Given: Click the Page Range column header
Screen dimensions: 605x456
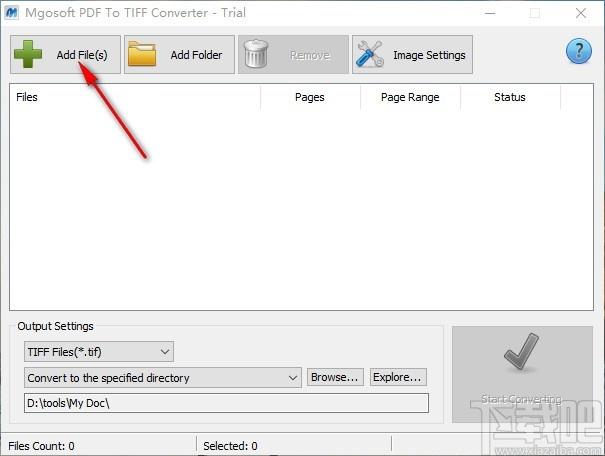Looking at the screenshot, I should click(x=410, y=97).
